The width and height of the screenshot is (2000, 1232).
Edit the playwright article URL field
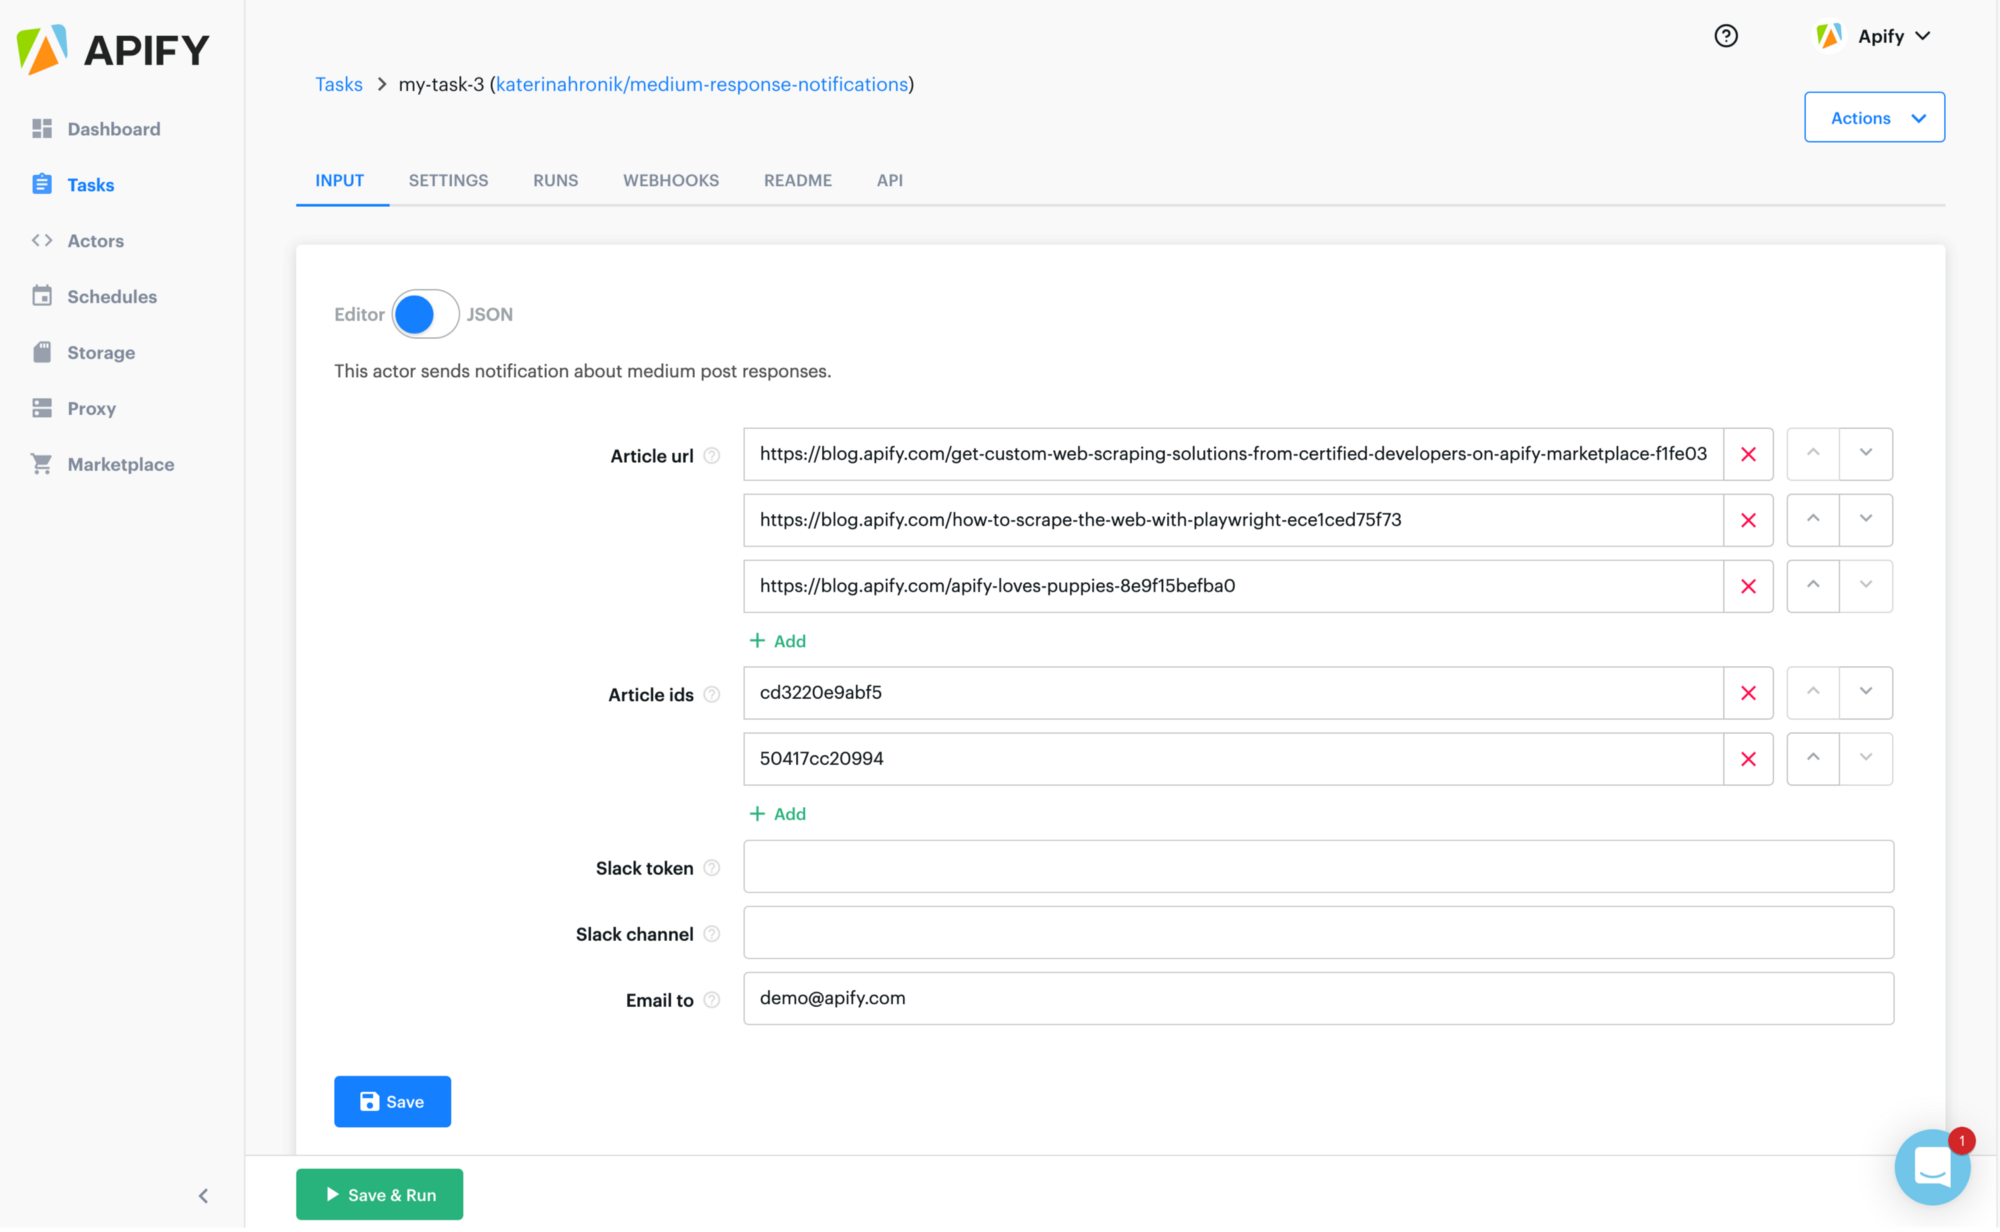click(1233, 521)
